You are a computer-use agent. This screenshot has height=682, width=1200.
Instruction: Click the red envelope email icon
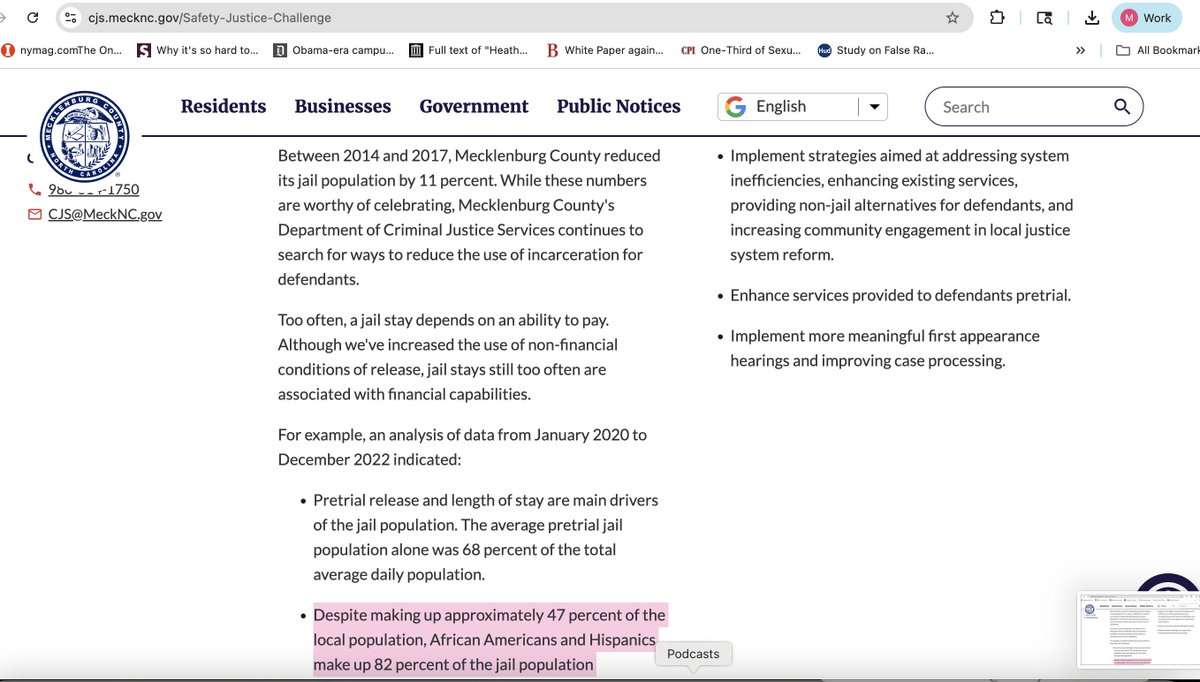(35, 214)
